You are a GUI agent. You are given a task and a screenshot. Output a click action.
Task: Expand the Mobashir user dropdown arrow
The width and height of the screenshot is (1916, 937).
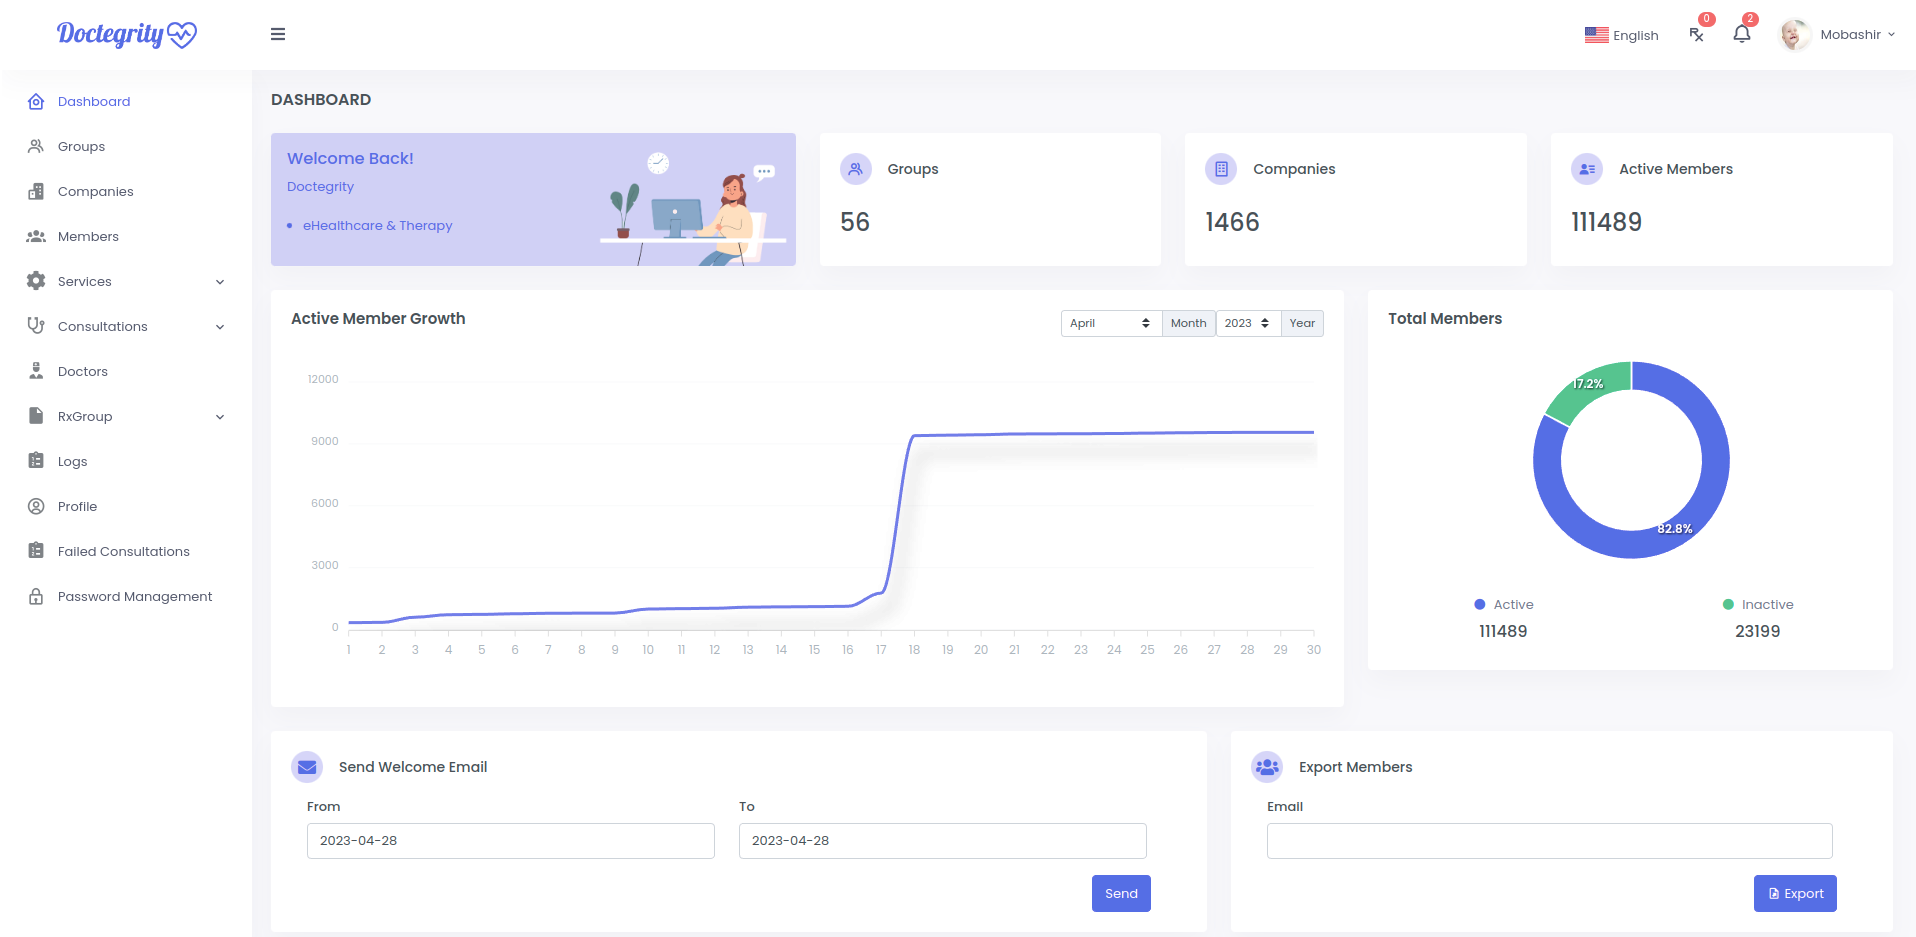pos(1891,34)
